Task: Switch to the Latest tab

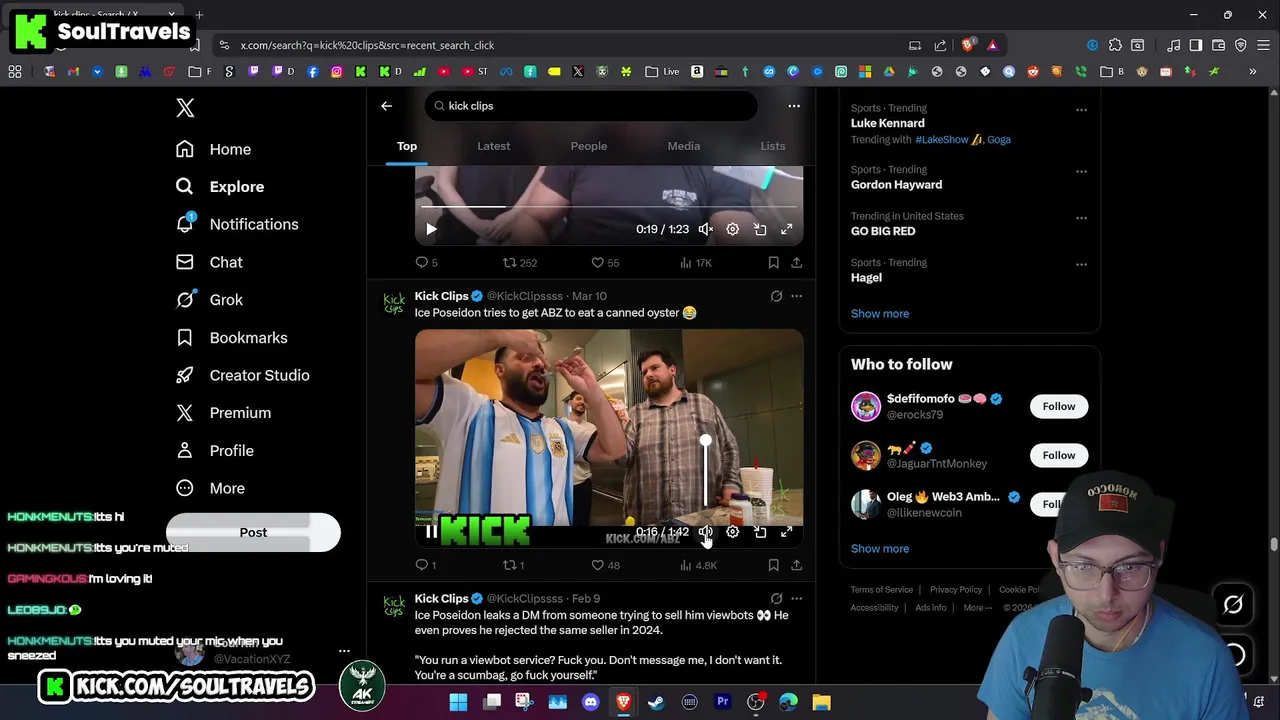Action: pyautogui.click(x=493, y=146)
